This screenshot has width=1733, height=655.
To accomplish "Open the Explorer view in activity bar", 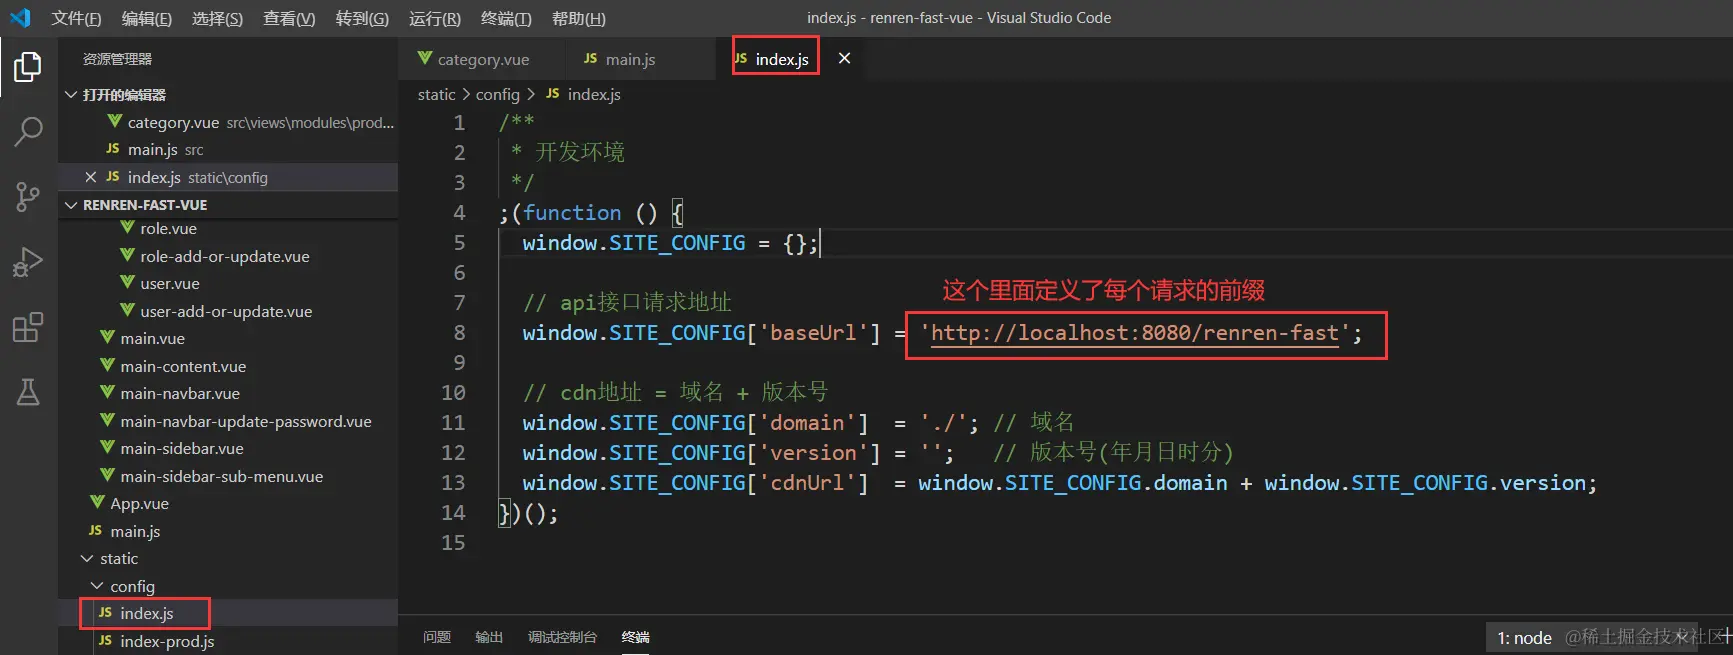I will click(28, 67).
